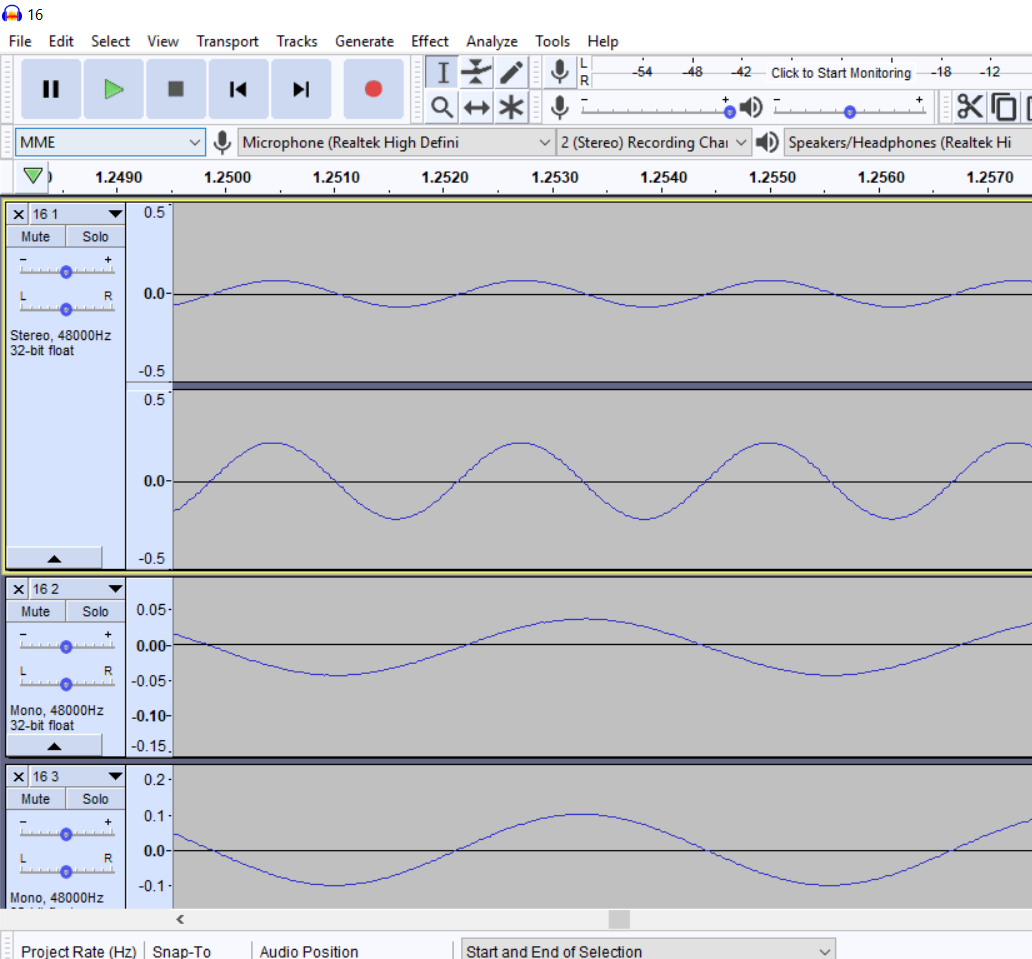Image resolution: width=1032 pixels, height=959 pixels.
Task: Select the Time Shift tool
Action: [x=477, y=107]
